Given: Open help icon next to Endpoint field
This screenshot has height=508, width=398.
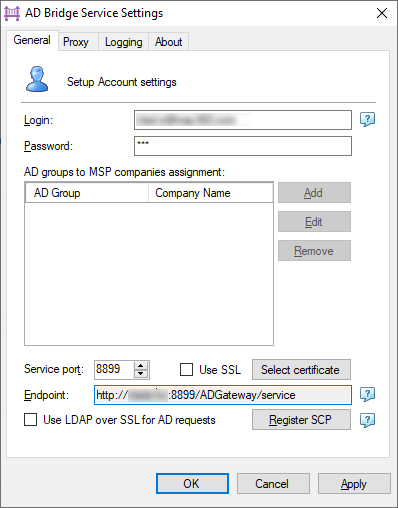Looking at the screenshot, I should coord(367,394).
